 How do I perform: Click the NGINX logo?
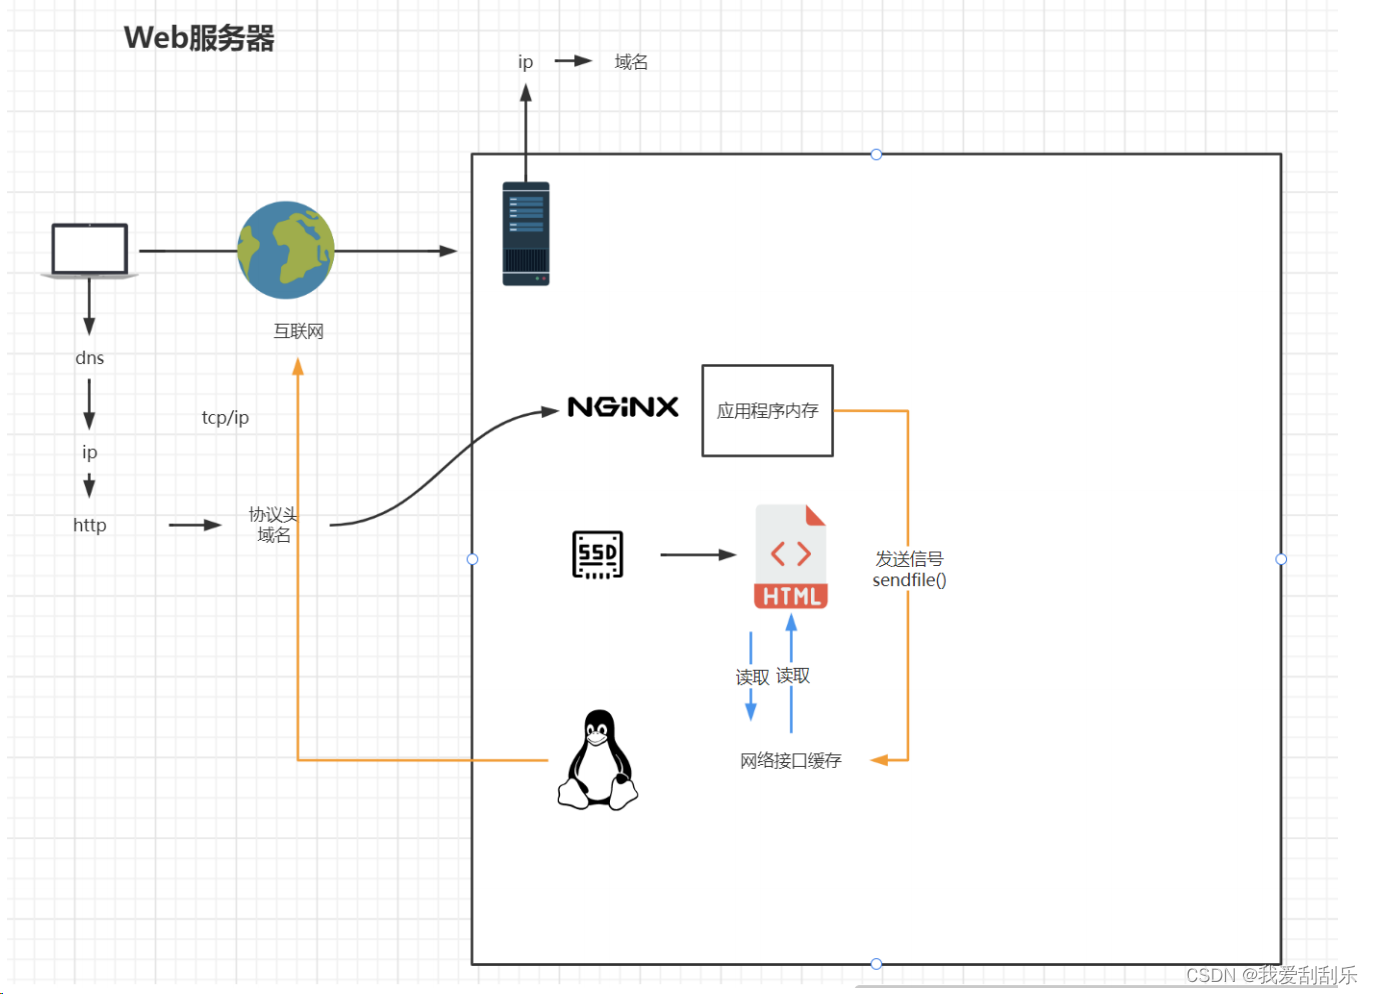point(622,407)
